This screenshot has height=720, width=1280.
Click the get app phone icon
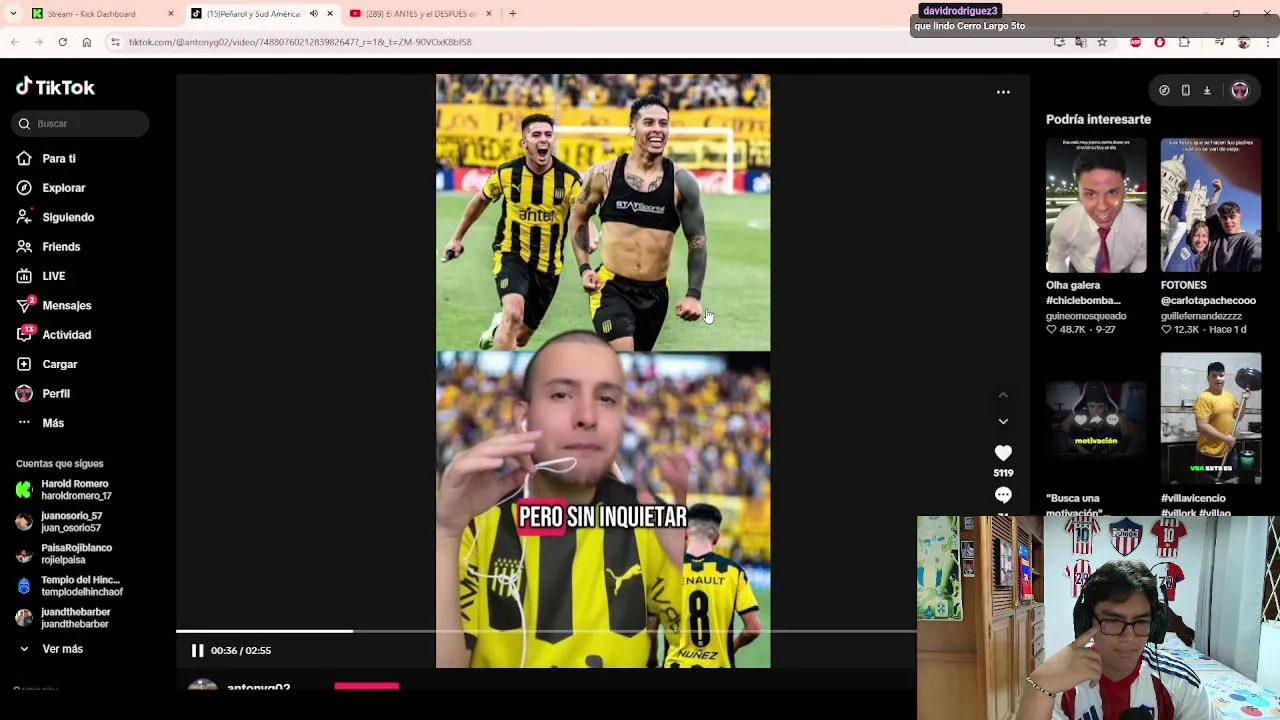pos(1186,91)
